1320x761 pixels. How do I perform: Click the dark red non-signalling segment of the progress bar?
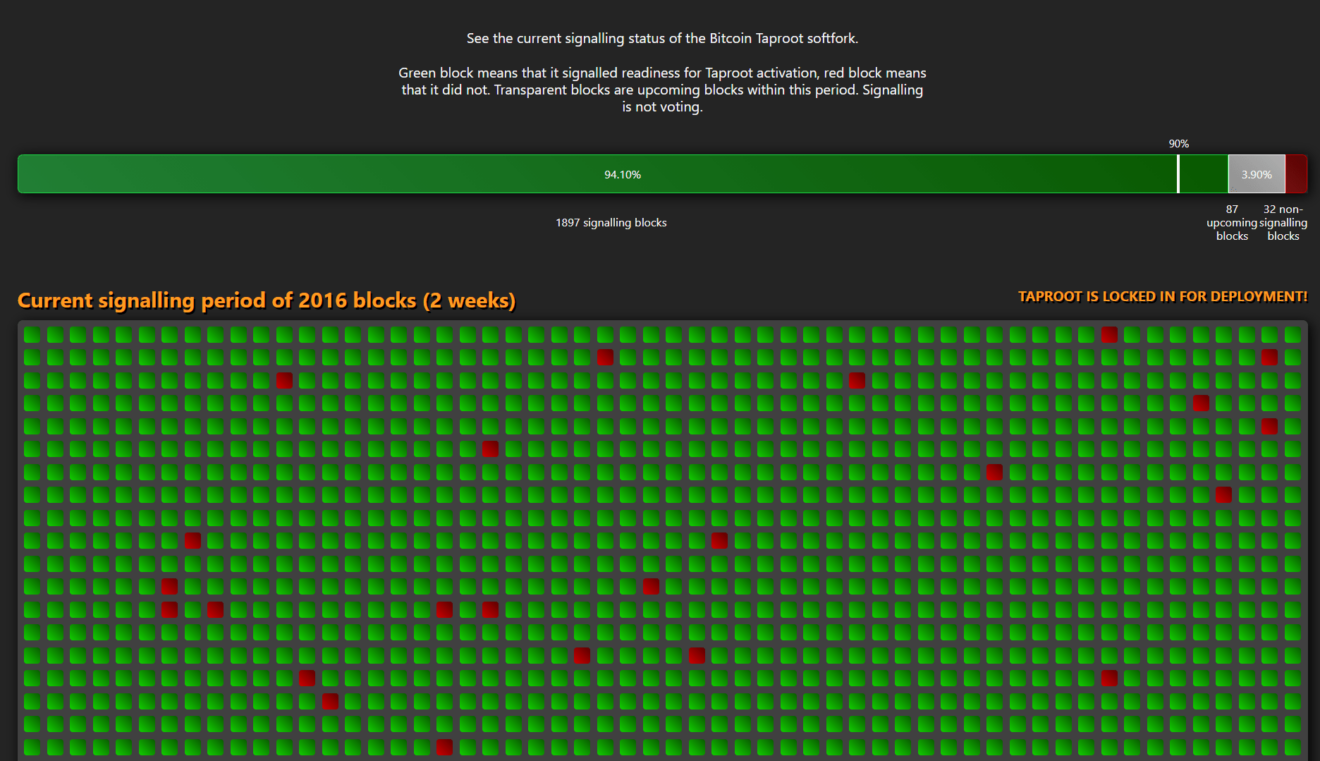[1296, 174]
